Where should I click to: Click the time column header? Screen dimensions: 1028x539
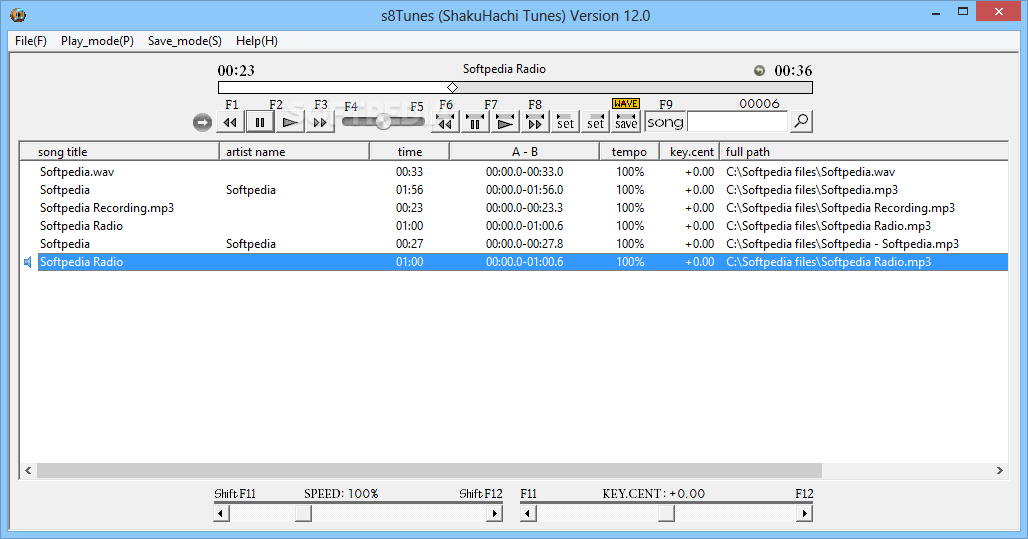coord(410,151)
